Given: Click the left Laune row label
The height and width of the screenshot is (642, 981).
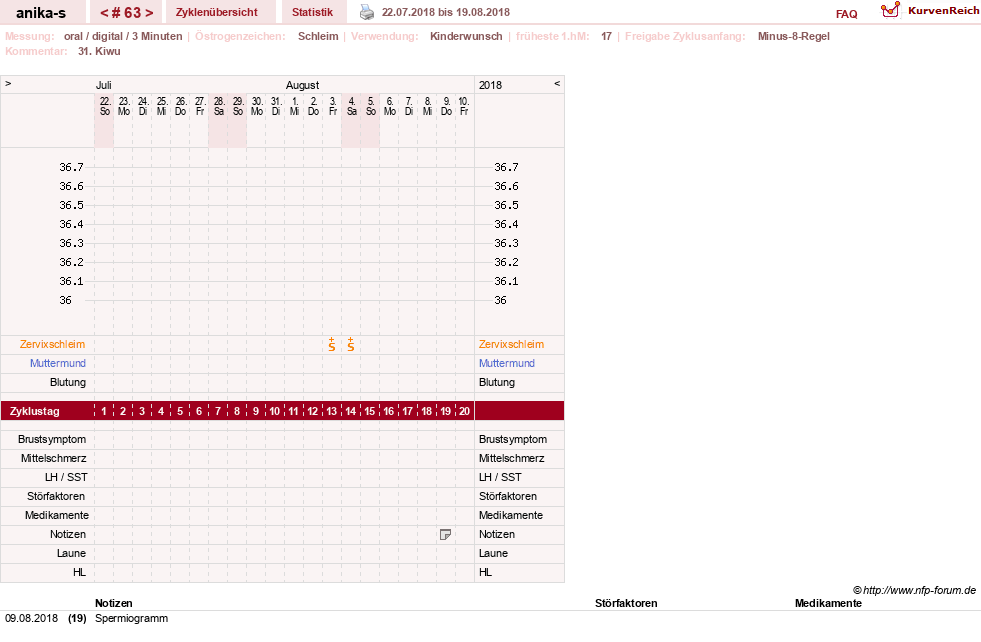Looking at the screenshot, I should (71, 553).
